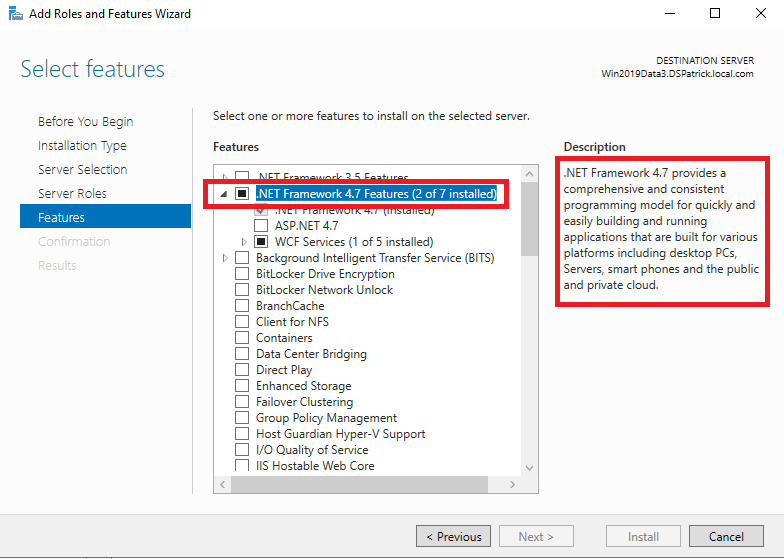Toggle the WCF Services checkbox
The image size is (784, 559).
point(261,242)
